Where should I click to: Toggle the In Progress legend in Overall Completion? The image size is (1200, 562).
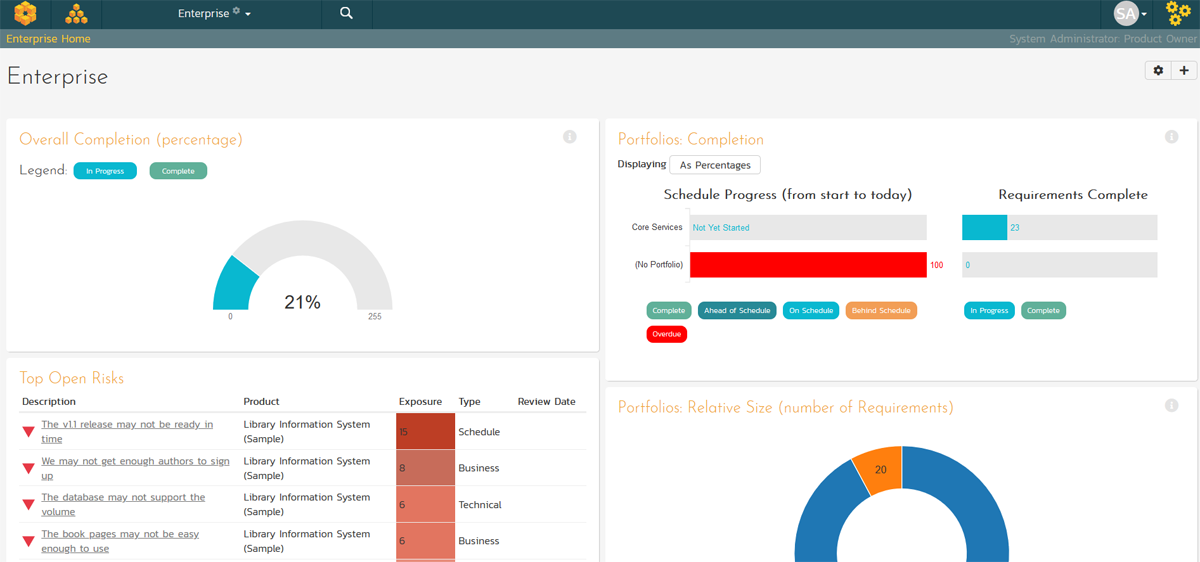point(105,171)
